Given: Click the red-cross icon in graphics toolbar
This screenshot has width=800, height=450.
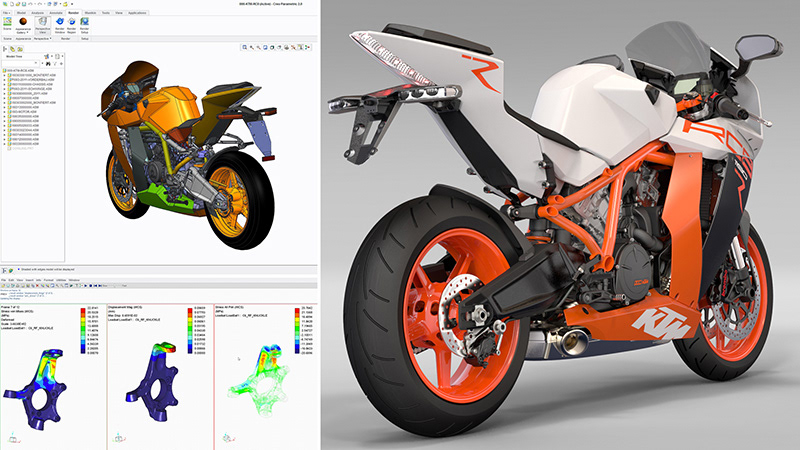Looking at the screenshot, I should [293, 47].
